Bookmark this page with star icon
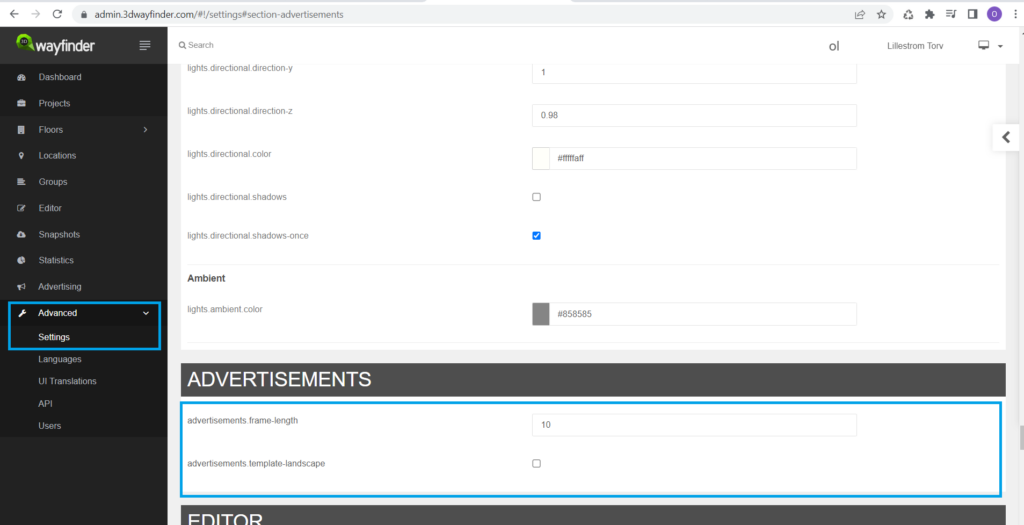The height and width of the screenshot is (525, 1024). tap(881, 14)
